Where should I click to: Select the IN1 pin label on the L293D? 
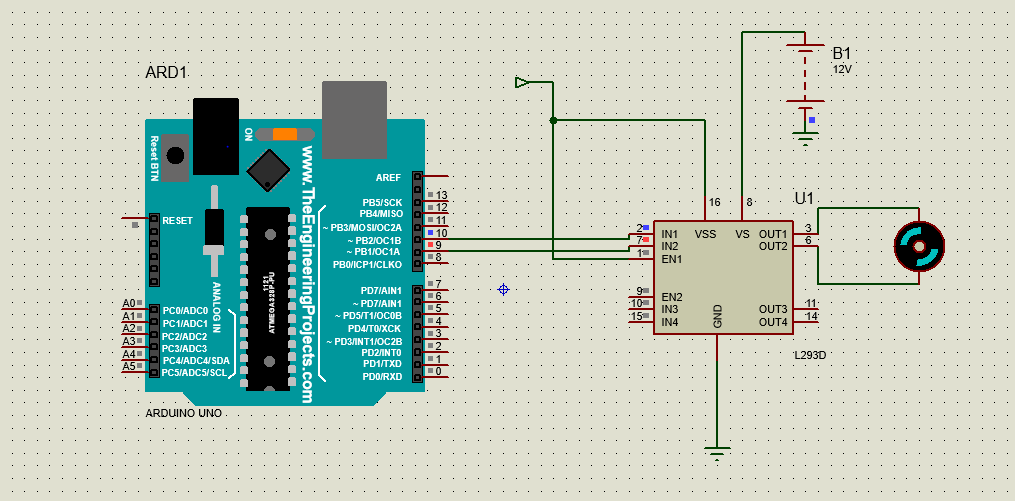670,234
